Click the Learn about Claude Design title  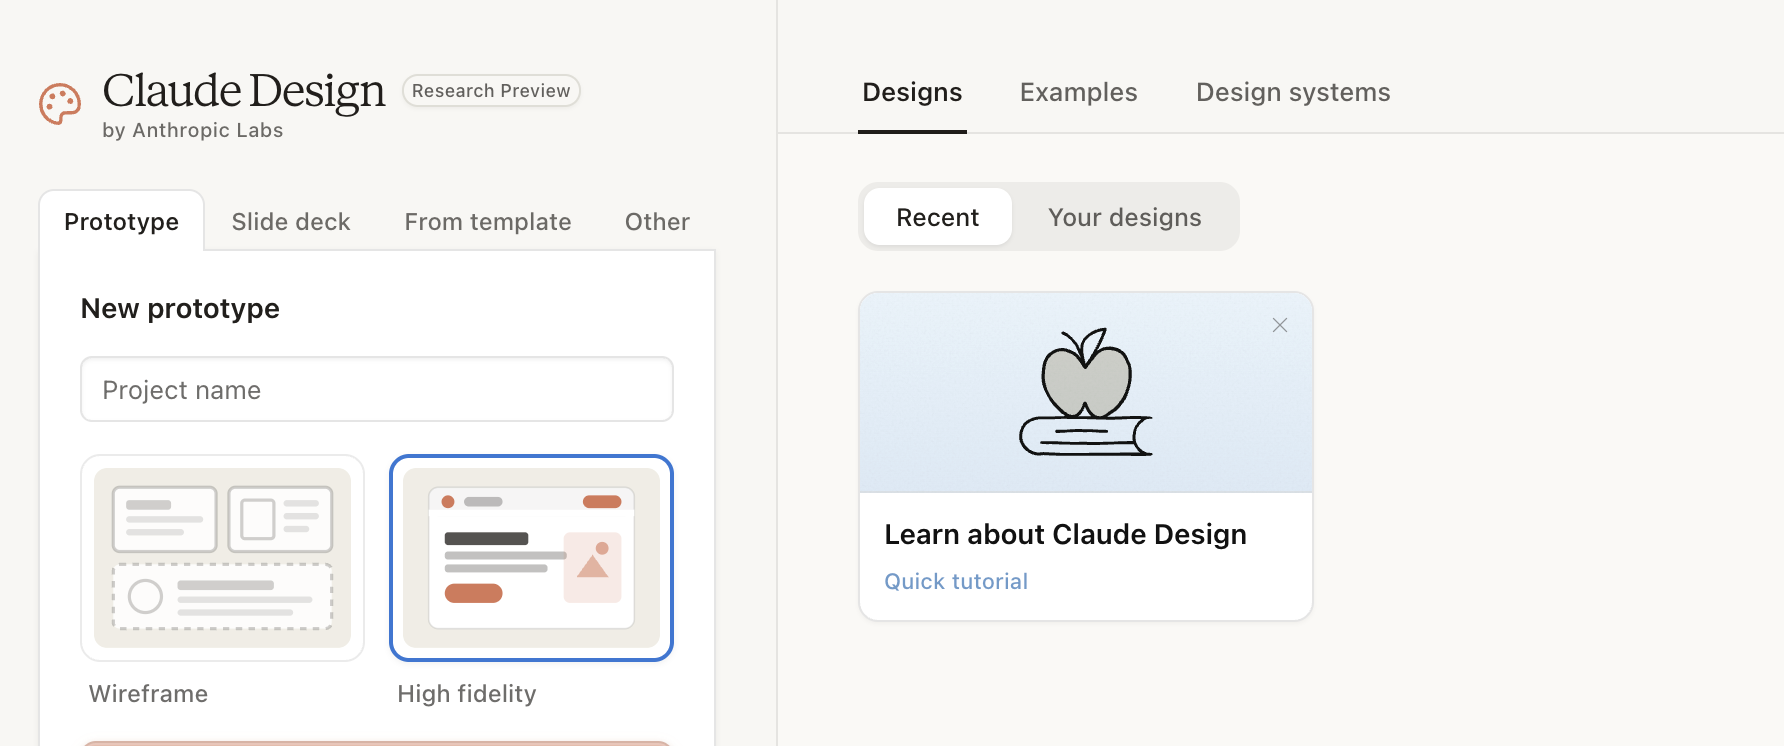[1065, 534]
